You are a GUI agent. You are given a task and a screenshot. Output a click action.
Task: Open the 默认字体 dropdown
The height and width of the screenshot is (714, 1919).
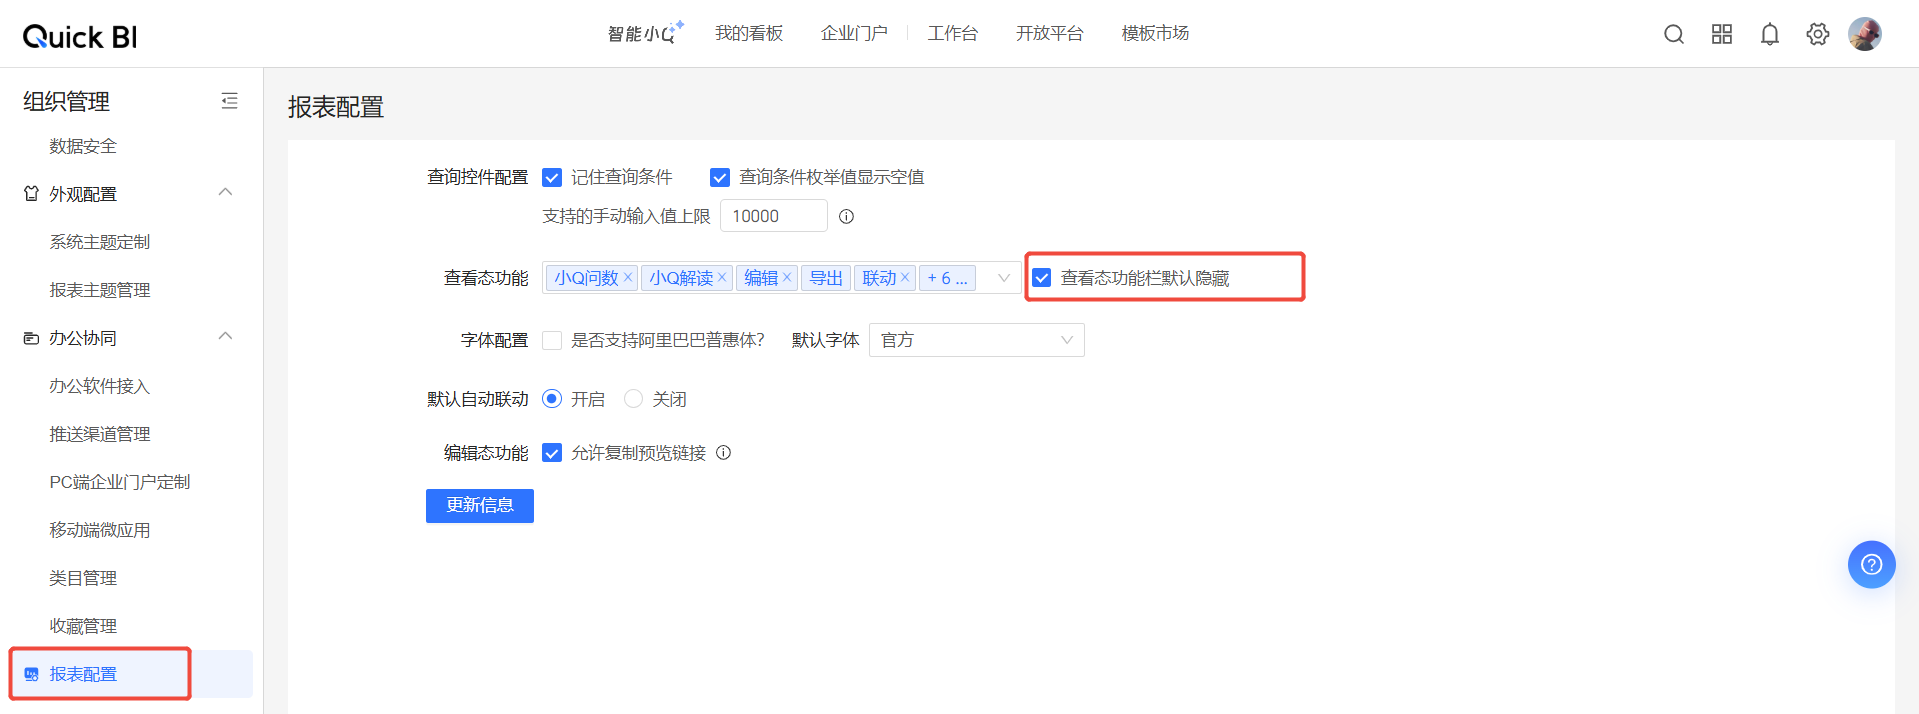(x=976, y=341)
